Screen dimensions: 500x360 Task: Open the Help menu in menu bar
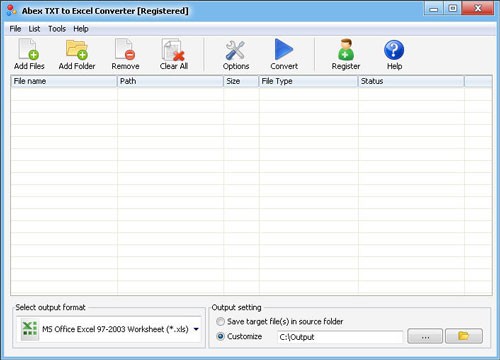pyautogui.click(x=81, y=29)
